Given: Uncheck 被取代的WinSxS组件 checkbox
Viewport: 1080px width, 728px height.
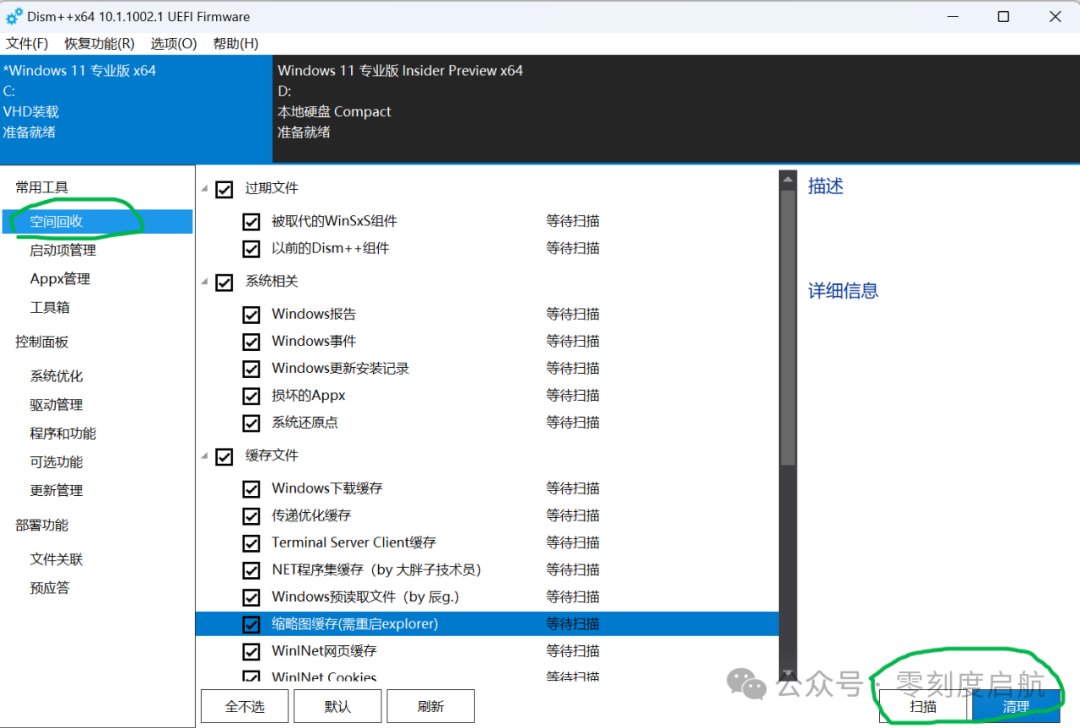Looking at the screenshot, I should pyautogui.click(x=251, y=222).
